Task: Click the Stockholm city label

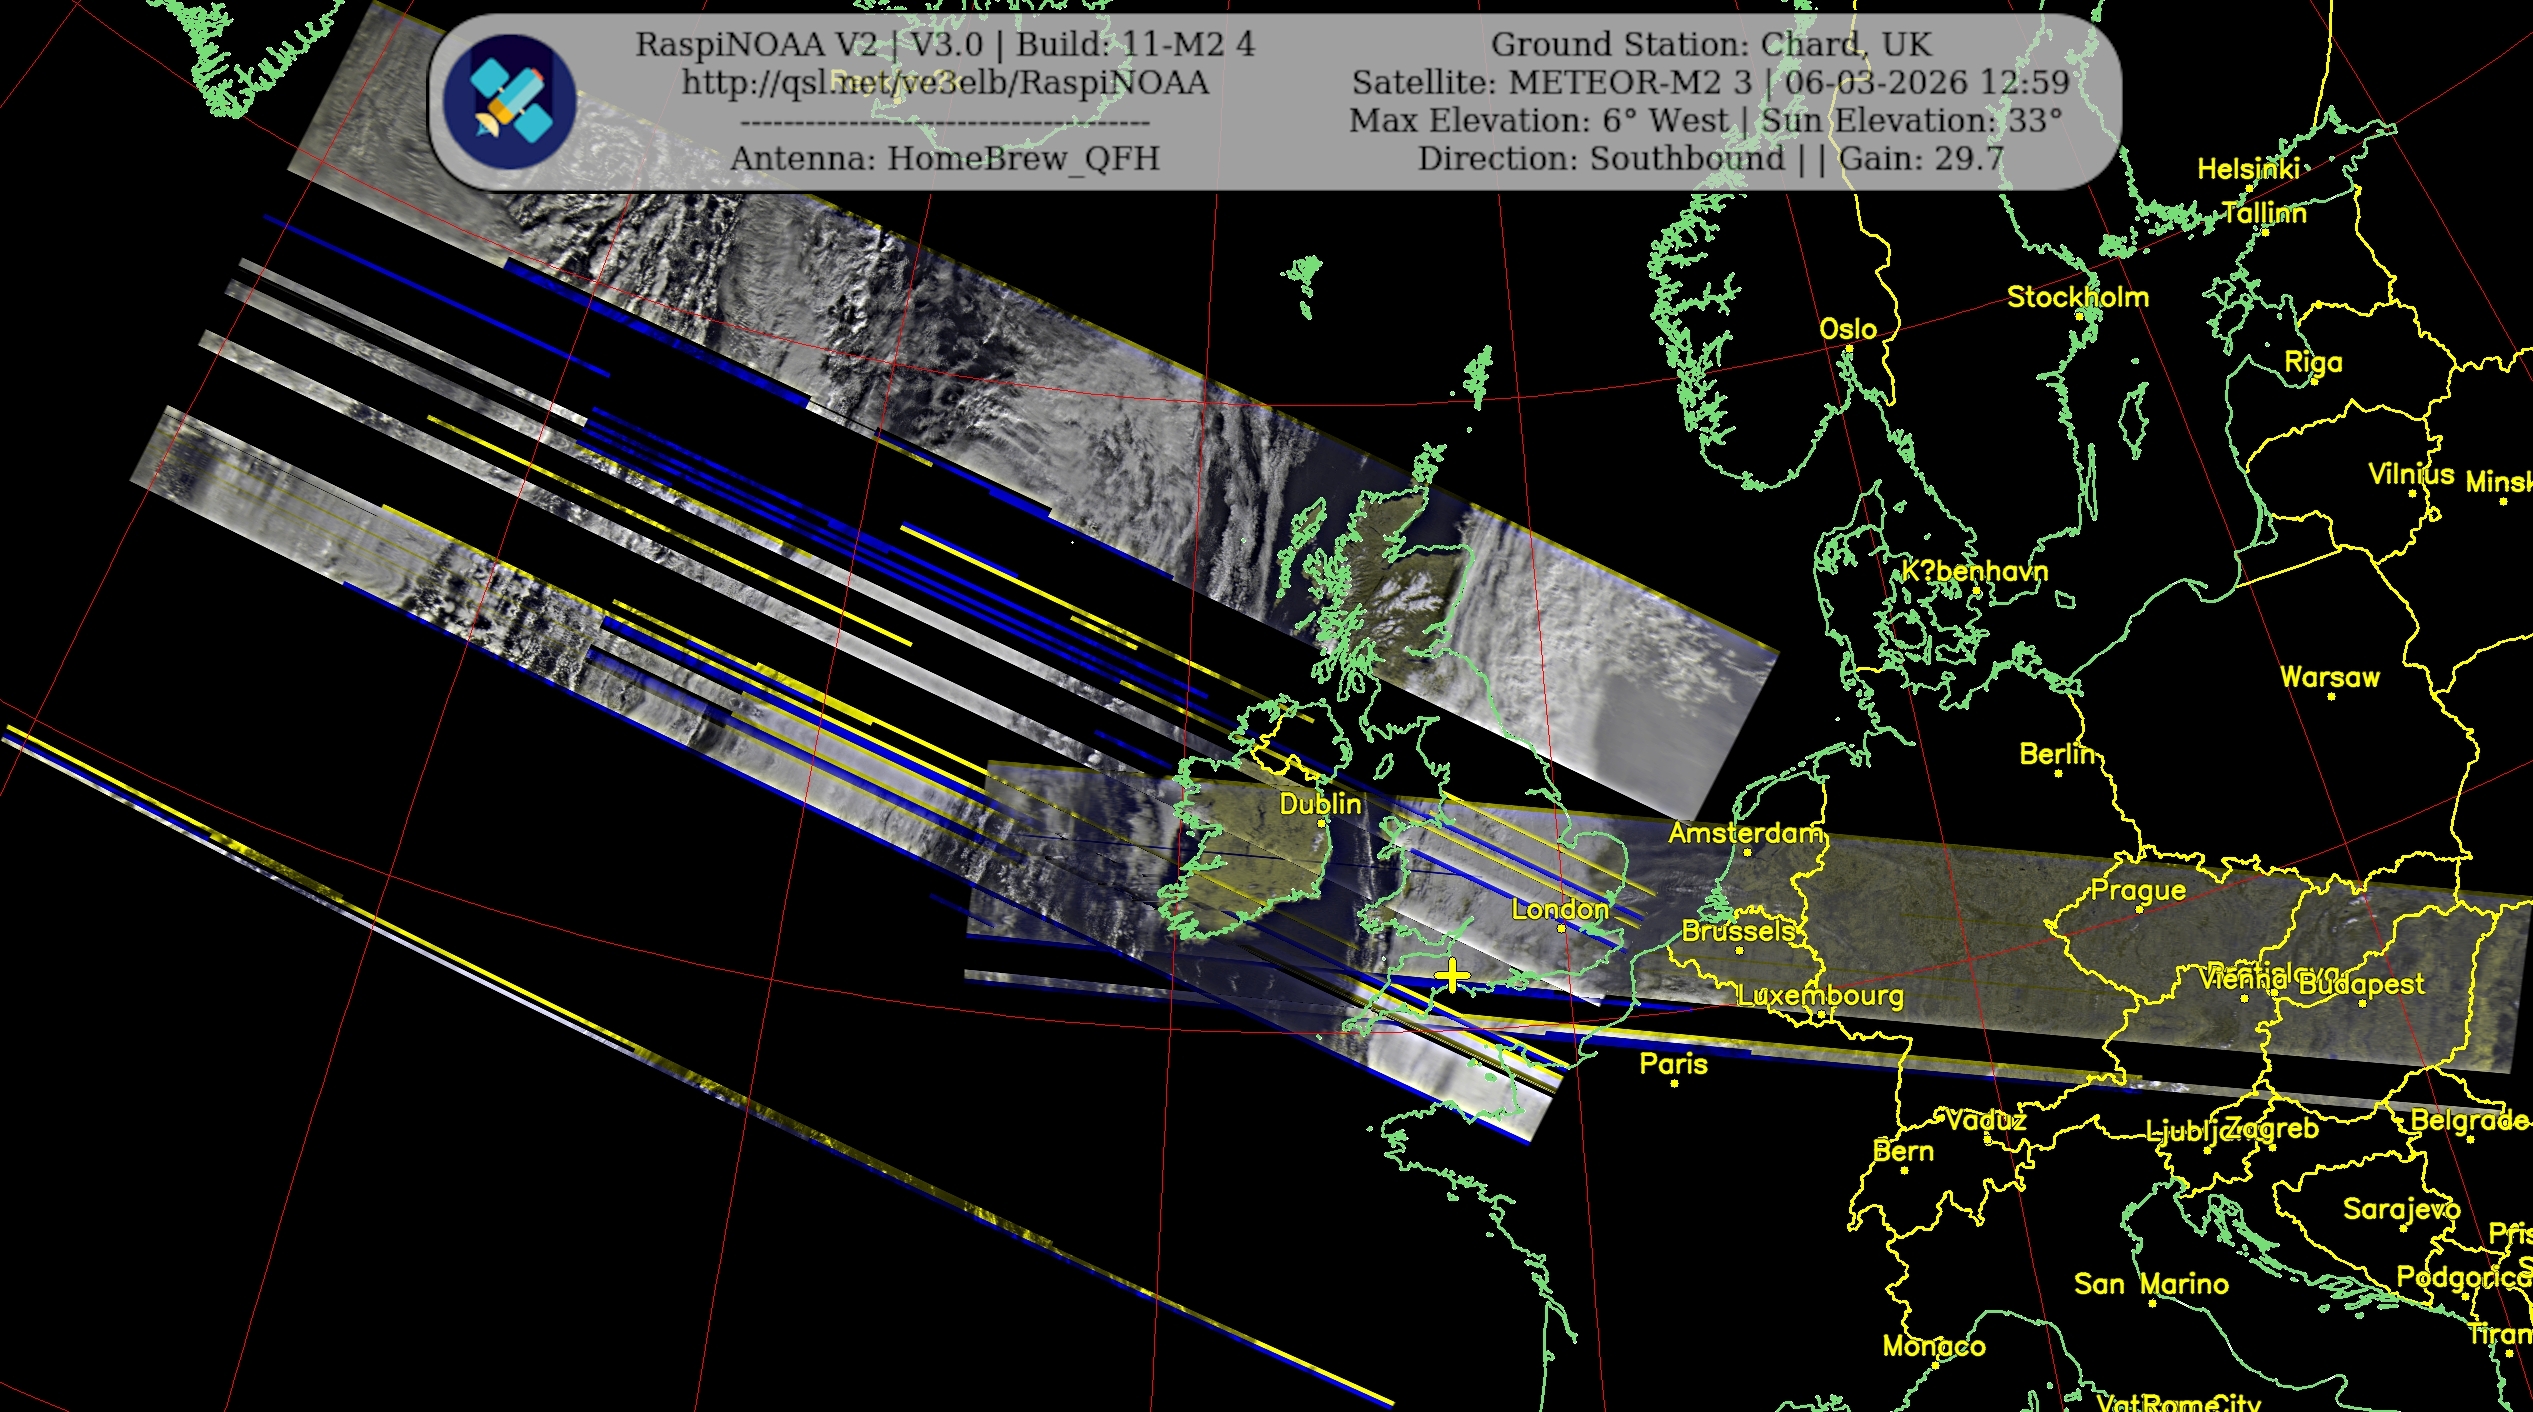Action: tap(2077, 297)
